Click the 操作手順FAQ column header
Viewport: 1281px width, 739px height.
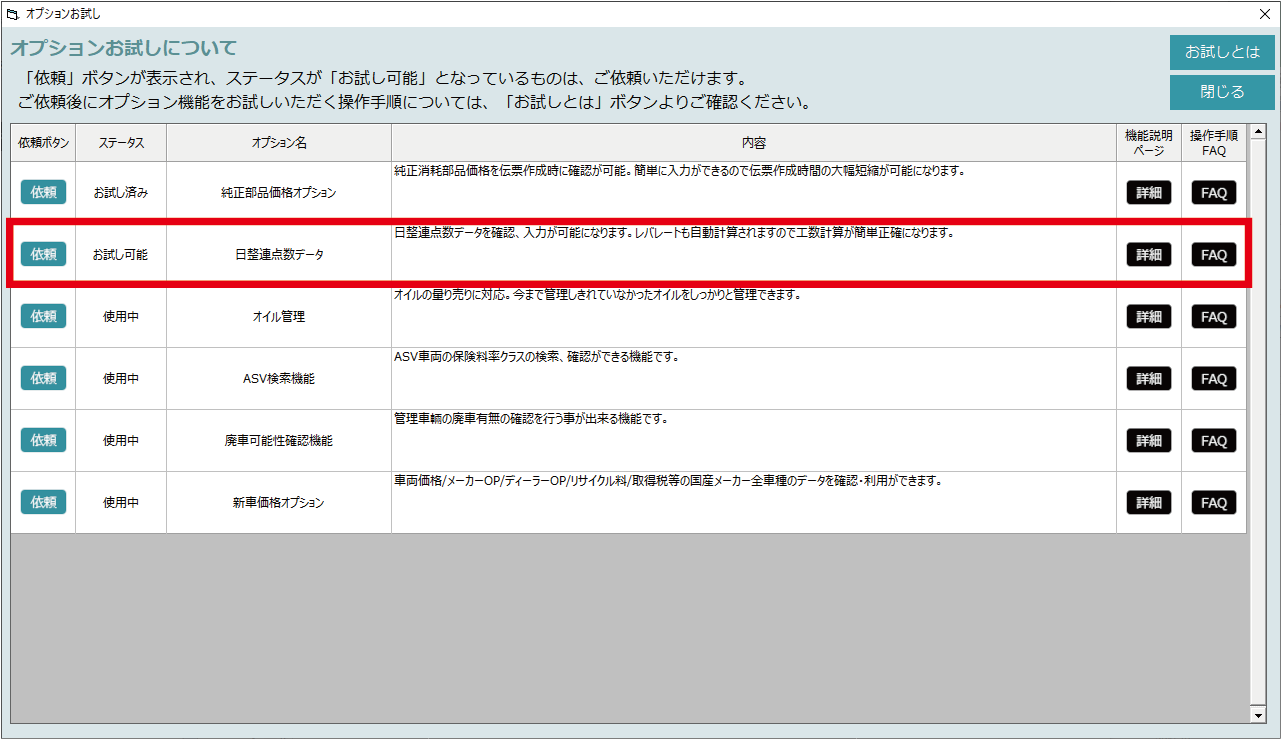click(x=1214, y=143)
